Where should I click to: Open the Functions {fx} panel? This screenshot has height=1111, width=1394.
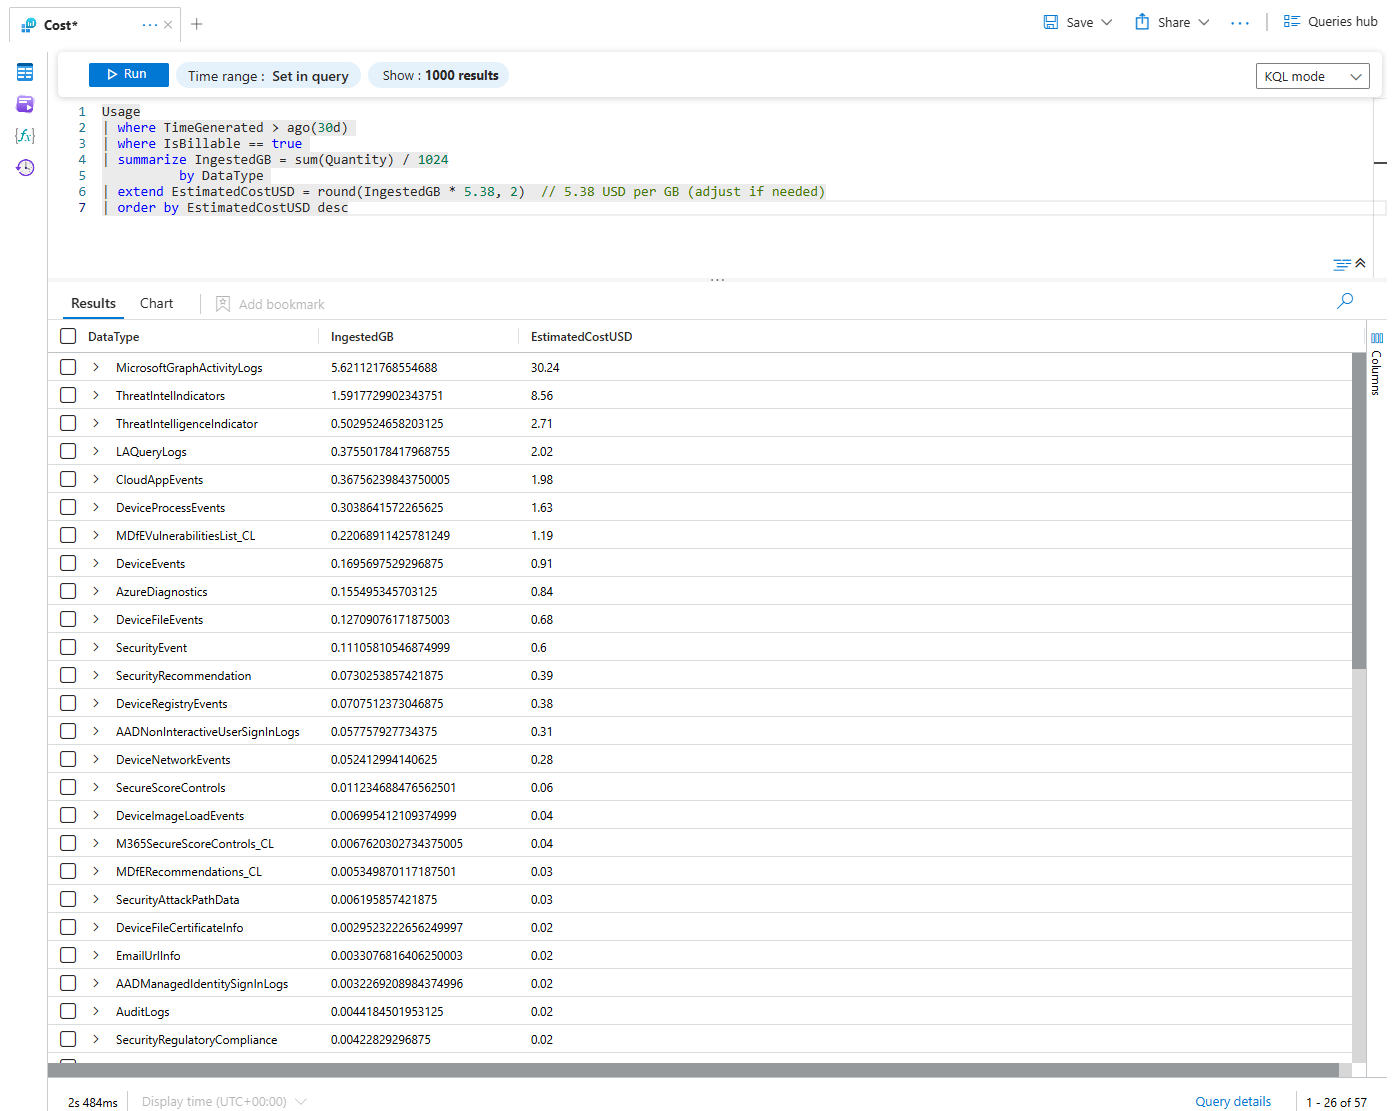25,136
